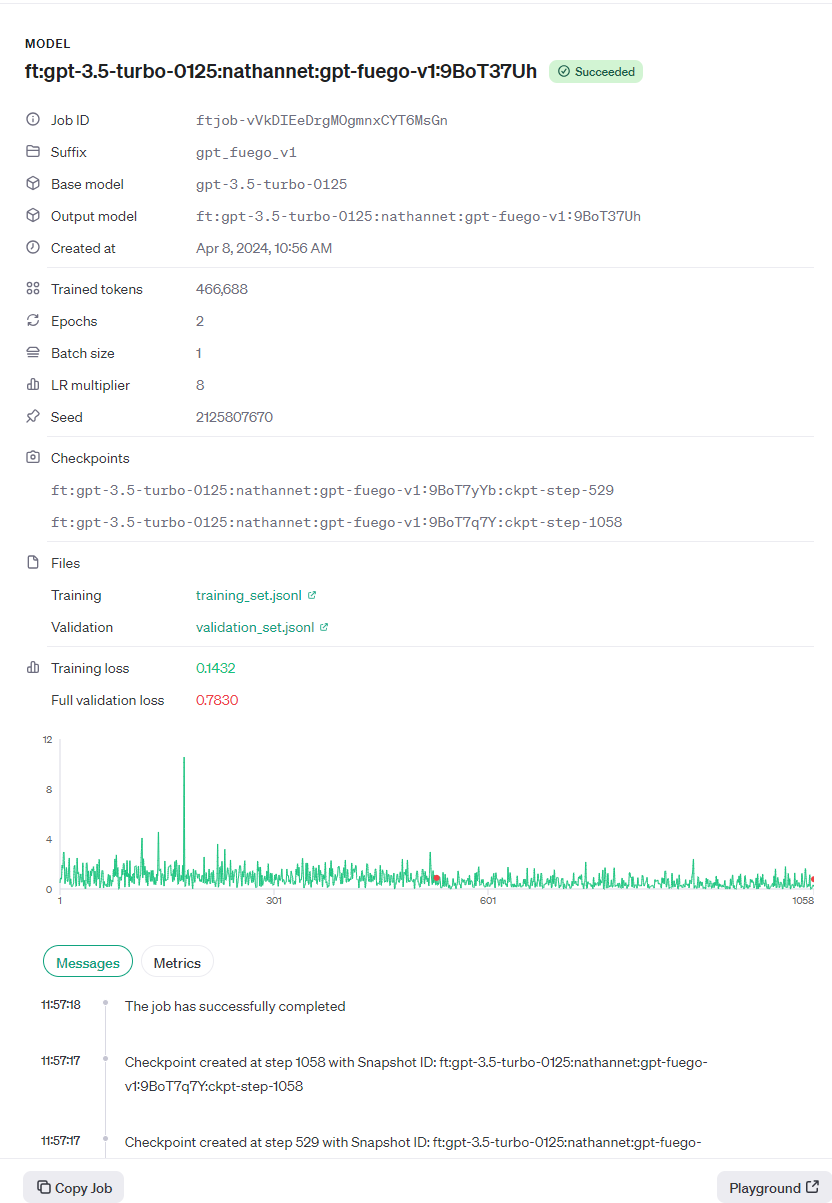Click the Job ID info icon
832x1203 pixels.
pos(33,120)
